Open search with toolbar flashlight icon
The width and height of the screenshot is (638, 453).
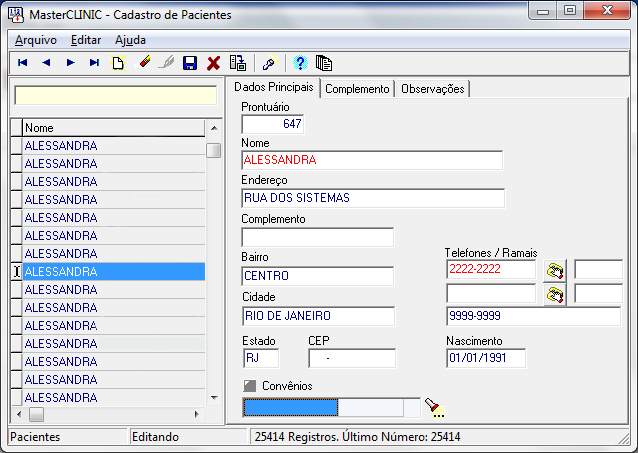point(270,63)
